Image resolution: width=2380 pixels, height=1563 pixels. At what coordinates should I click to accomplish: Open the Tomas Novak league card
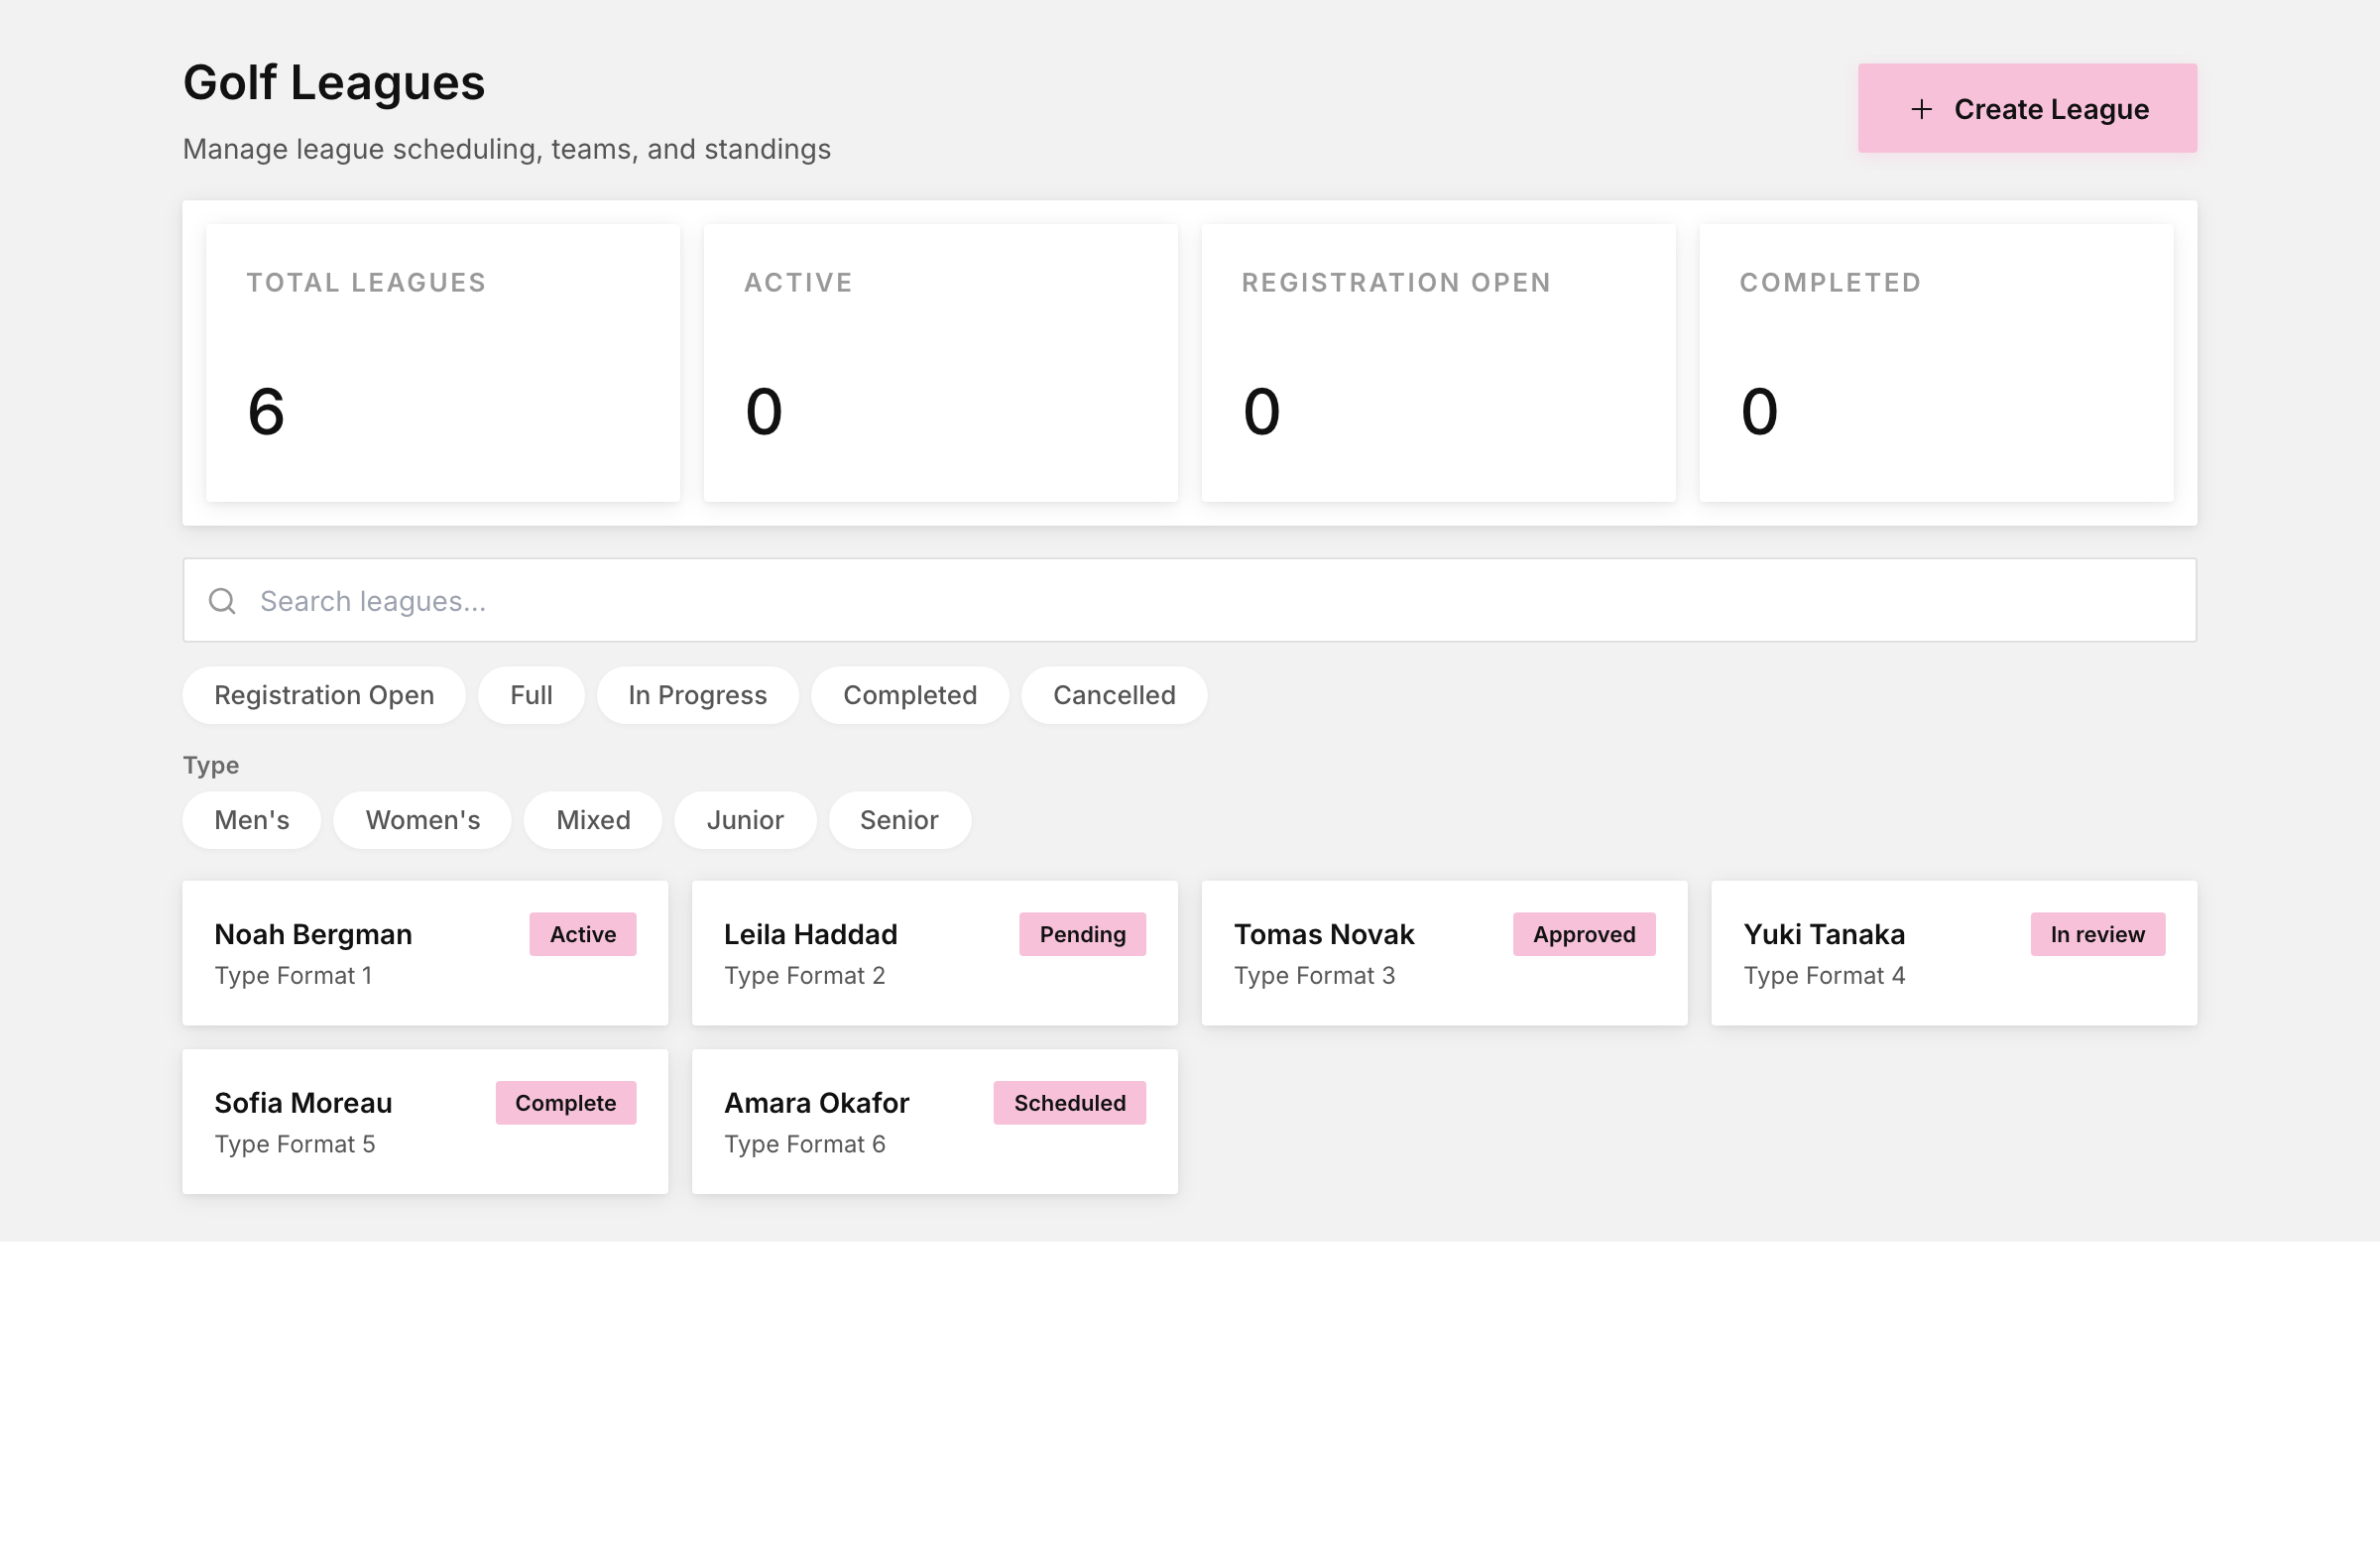[1444, 953]
